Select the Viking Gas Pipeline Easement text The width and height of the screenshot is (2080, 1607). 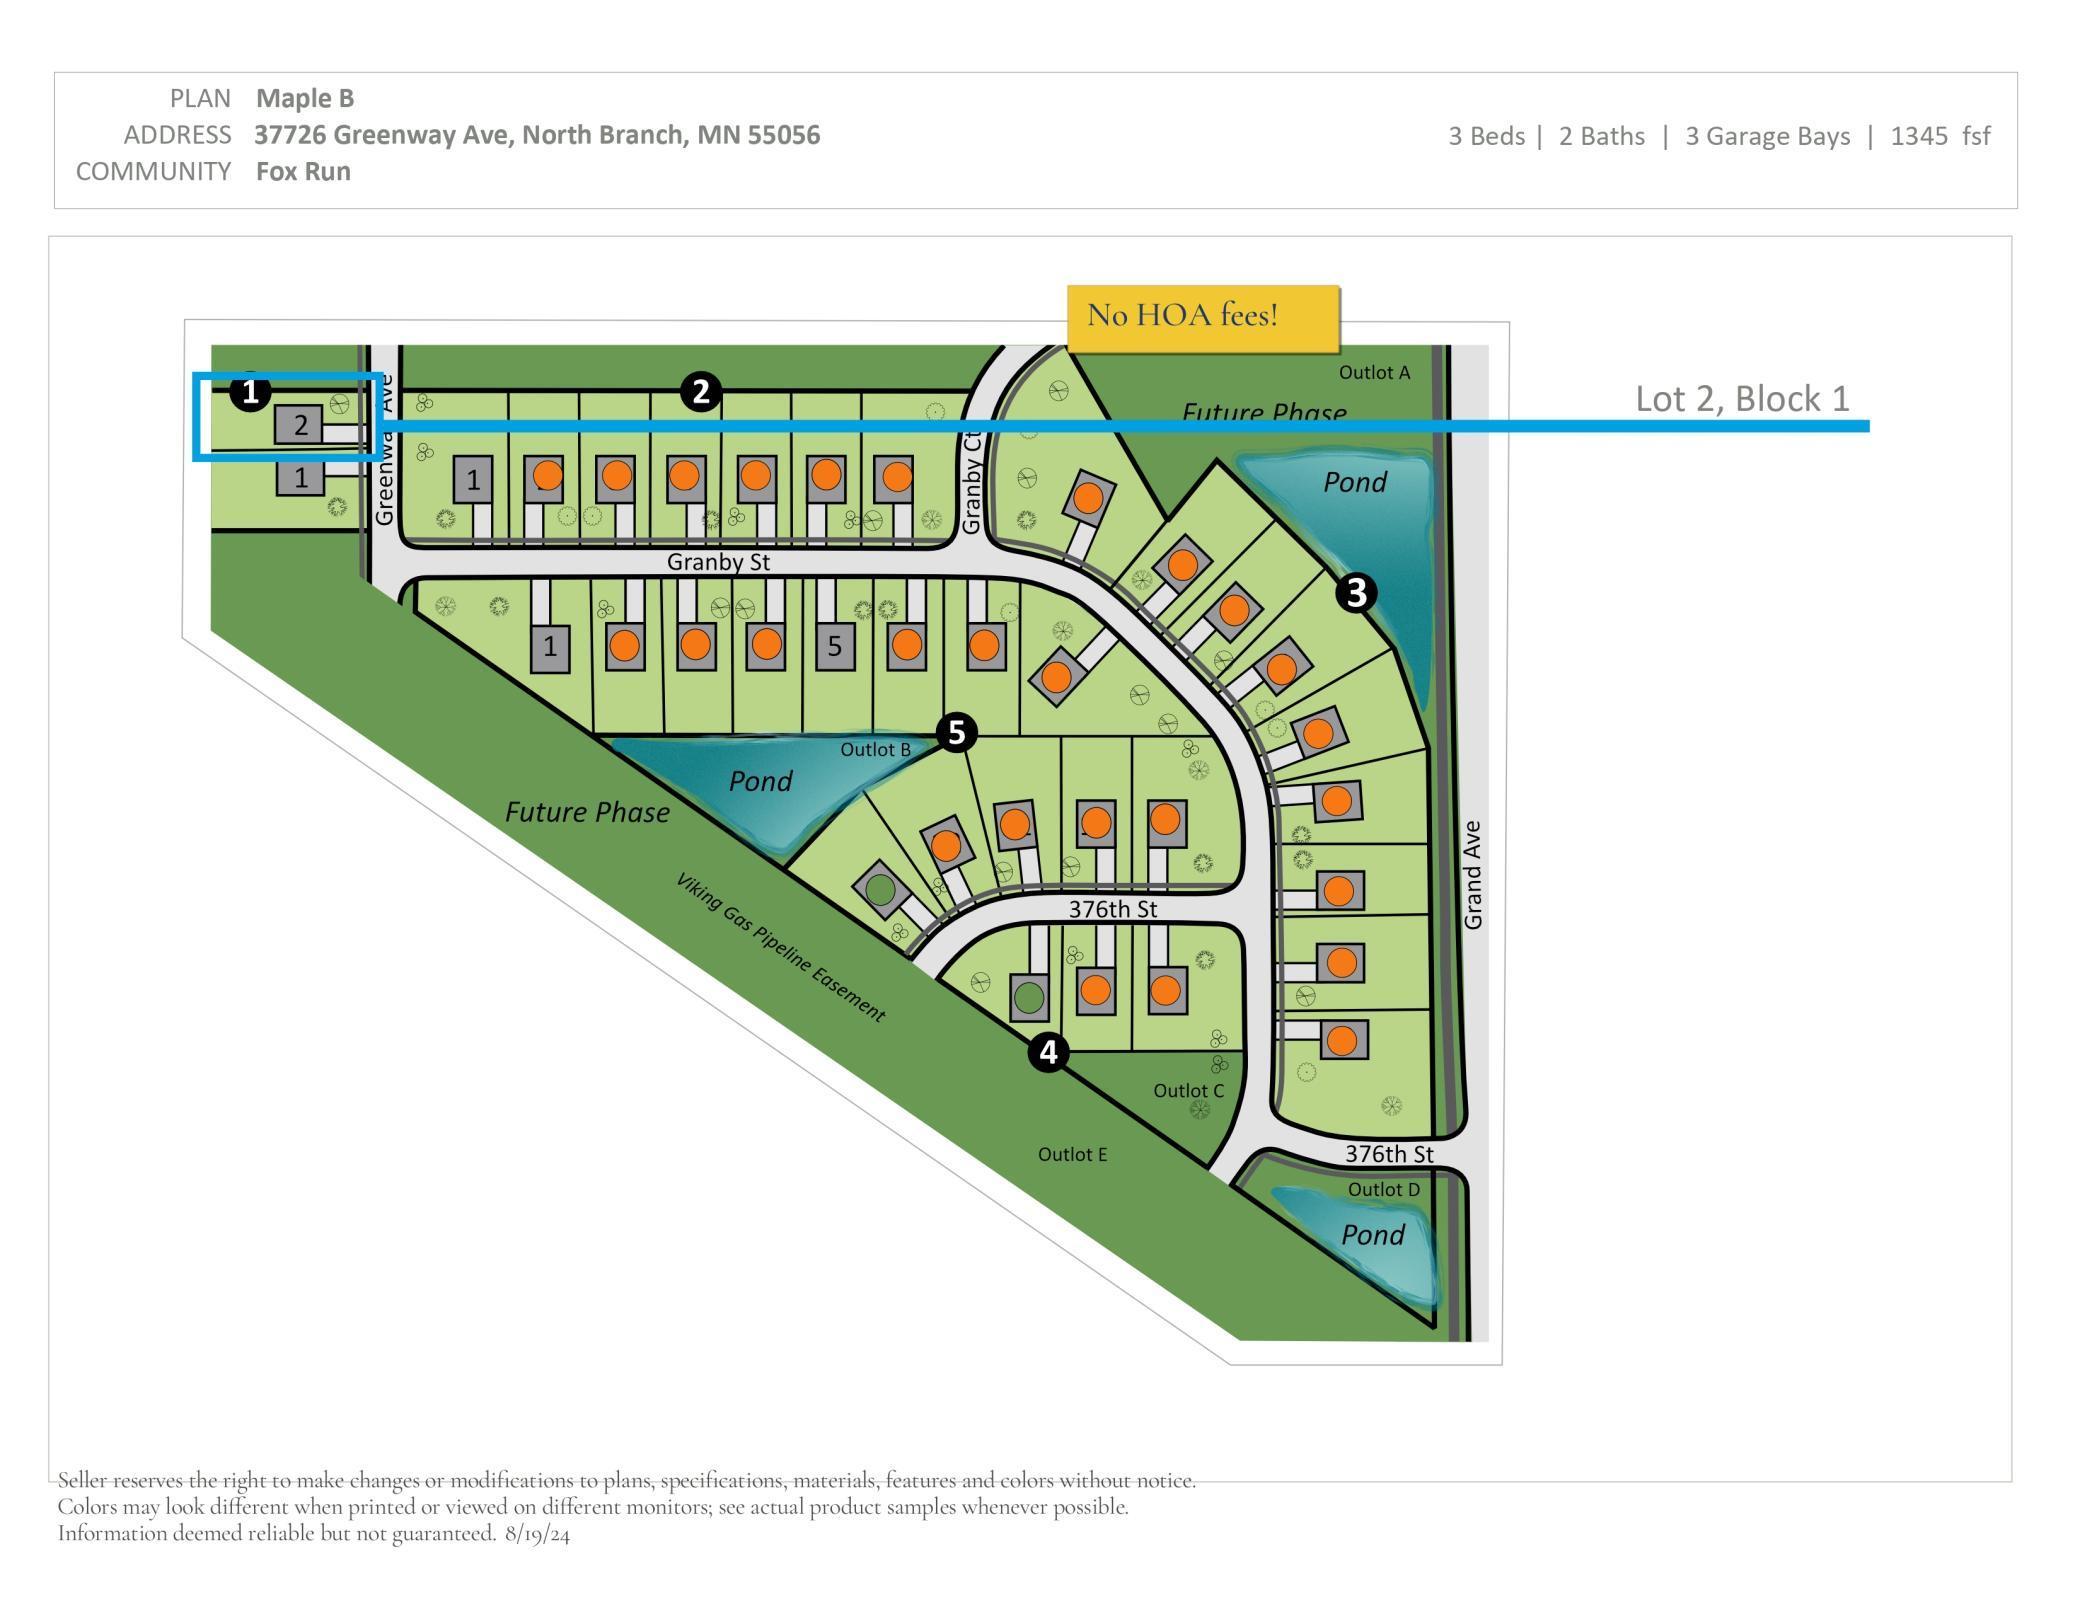pos(780,948)
